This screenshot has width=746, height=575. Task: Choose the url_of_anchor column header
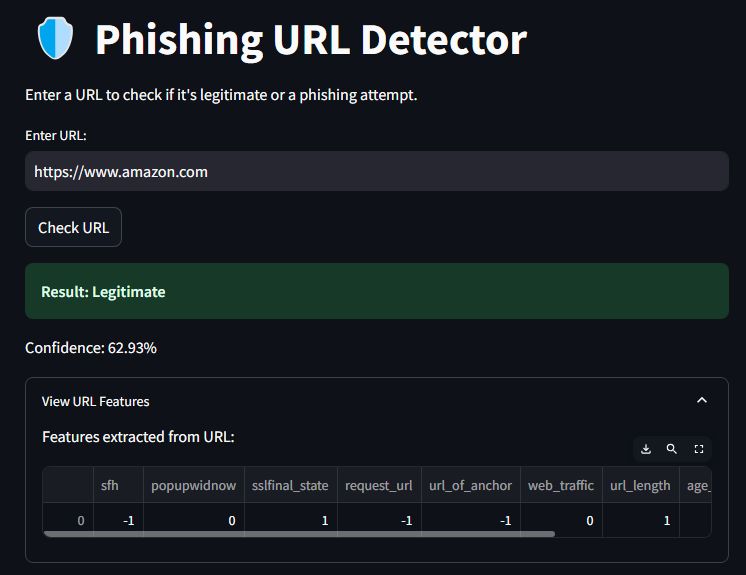point(470,485)
